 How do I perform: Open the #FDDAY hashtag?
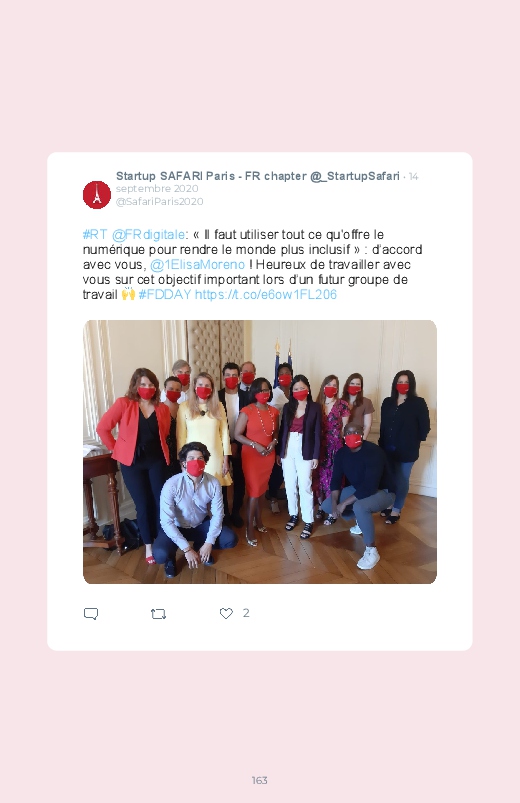coord(164,294)
